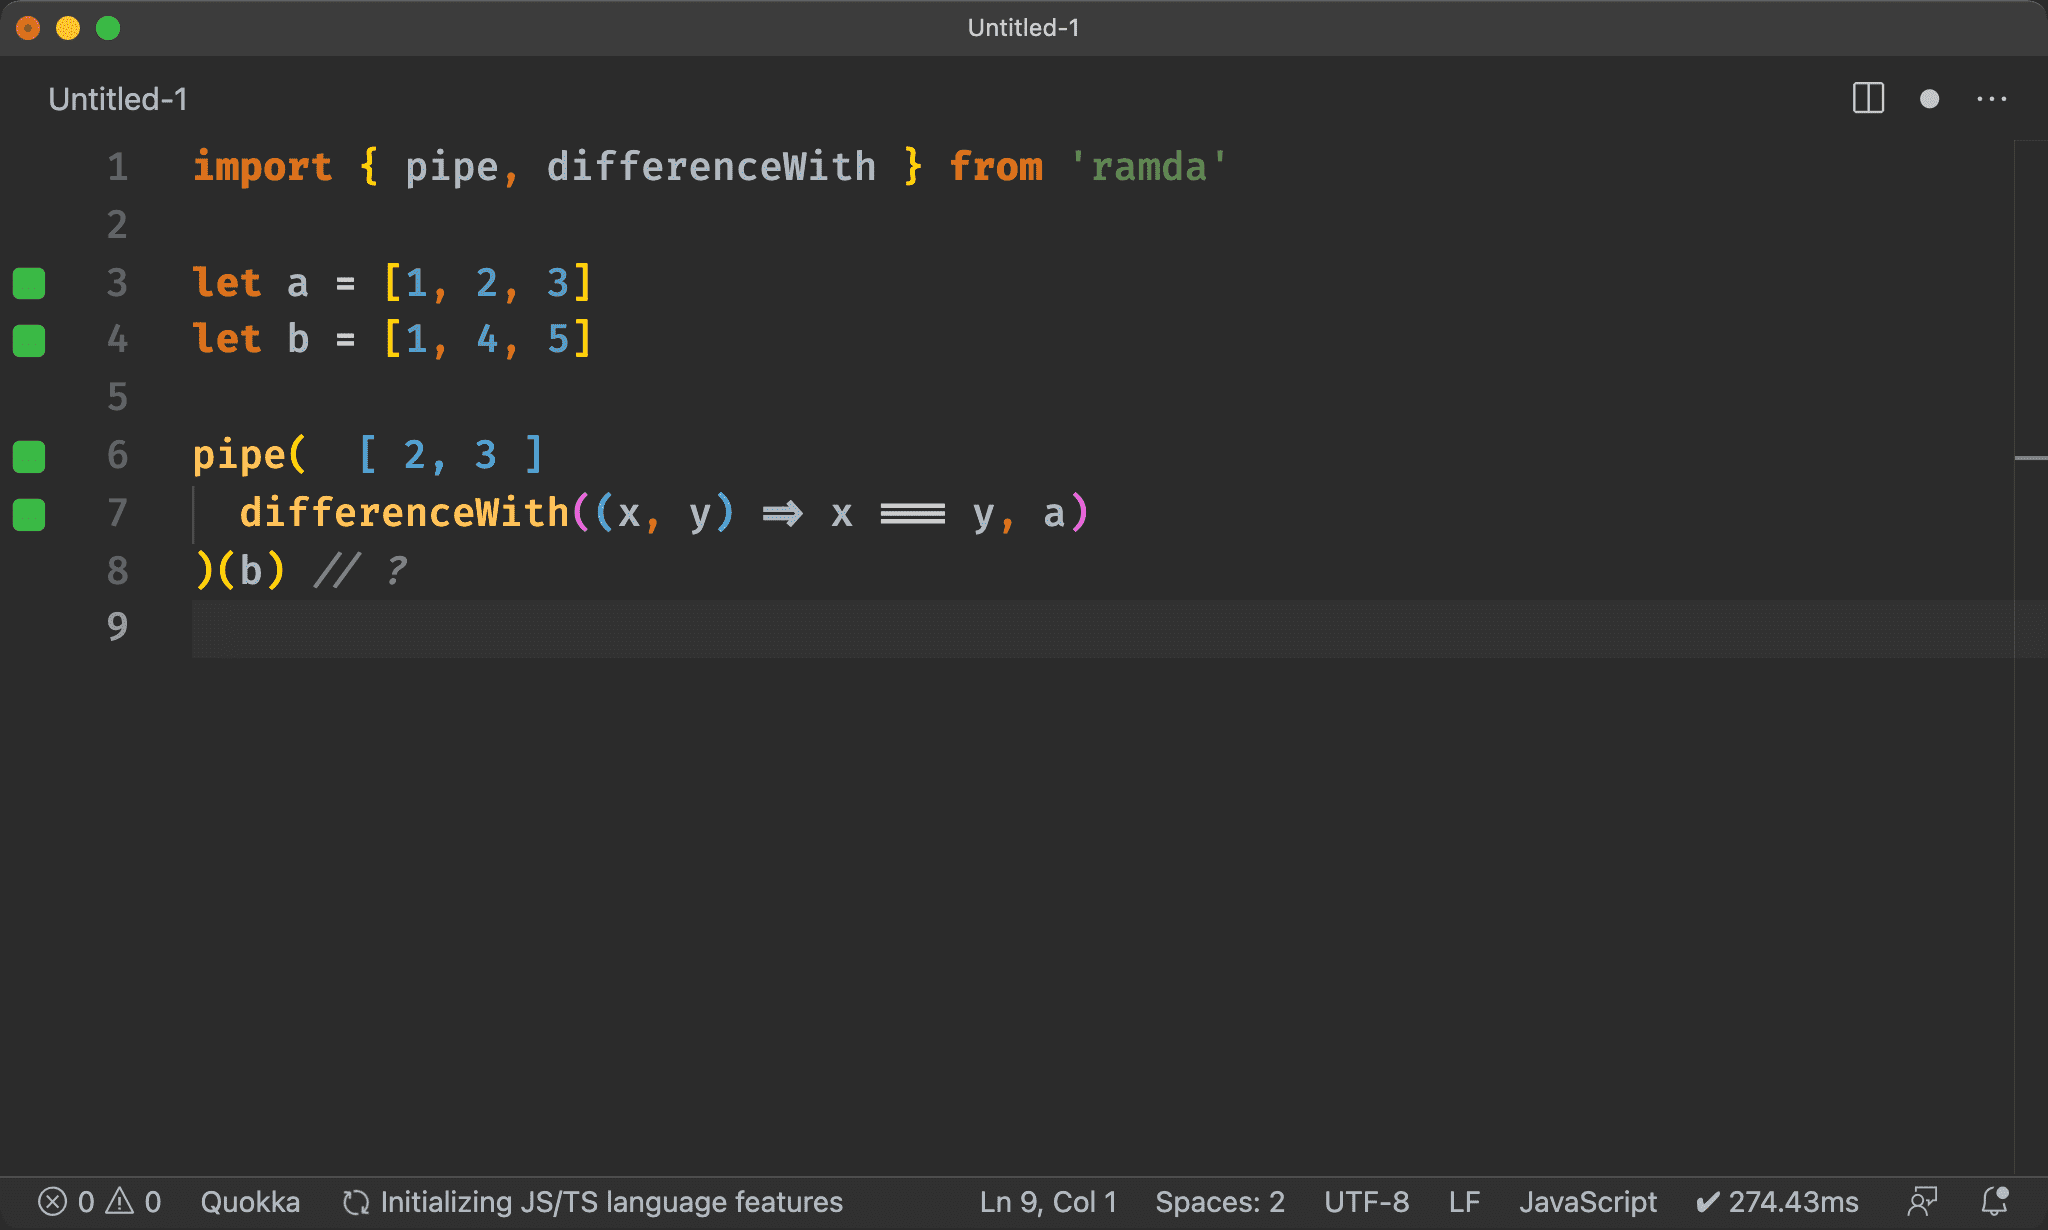The image size is (2048, 1230).
Task: Click the split editor icon
Action: tap(1868, 98)
